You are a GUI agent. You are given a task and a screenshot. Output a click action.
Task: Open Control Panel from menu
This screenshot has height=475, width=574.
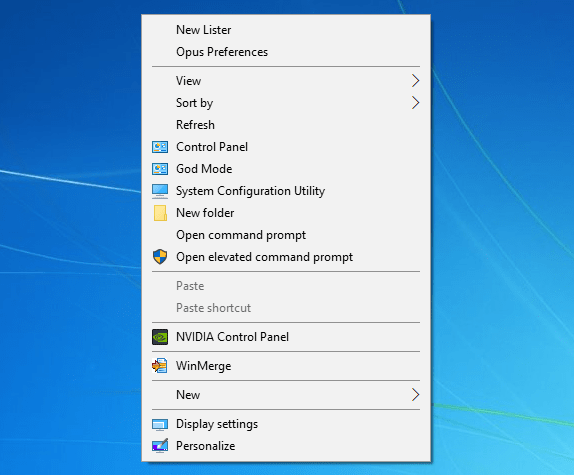pos(286,147)
